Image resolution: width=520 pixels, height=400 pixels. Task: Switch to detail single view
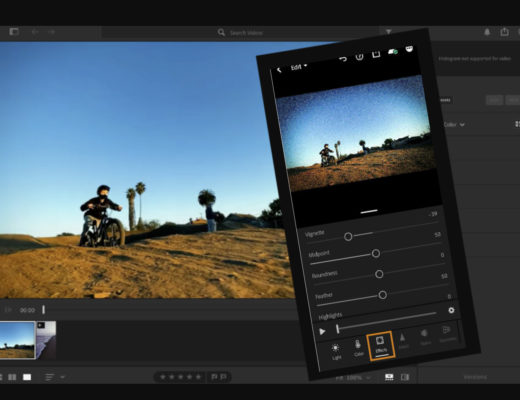[x=27, y=377]
